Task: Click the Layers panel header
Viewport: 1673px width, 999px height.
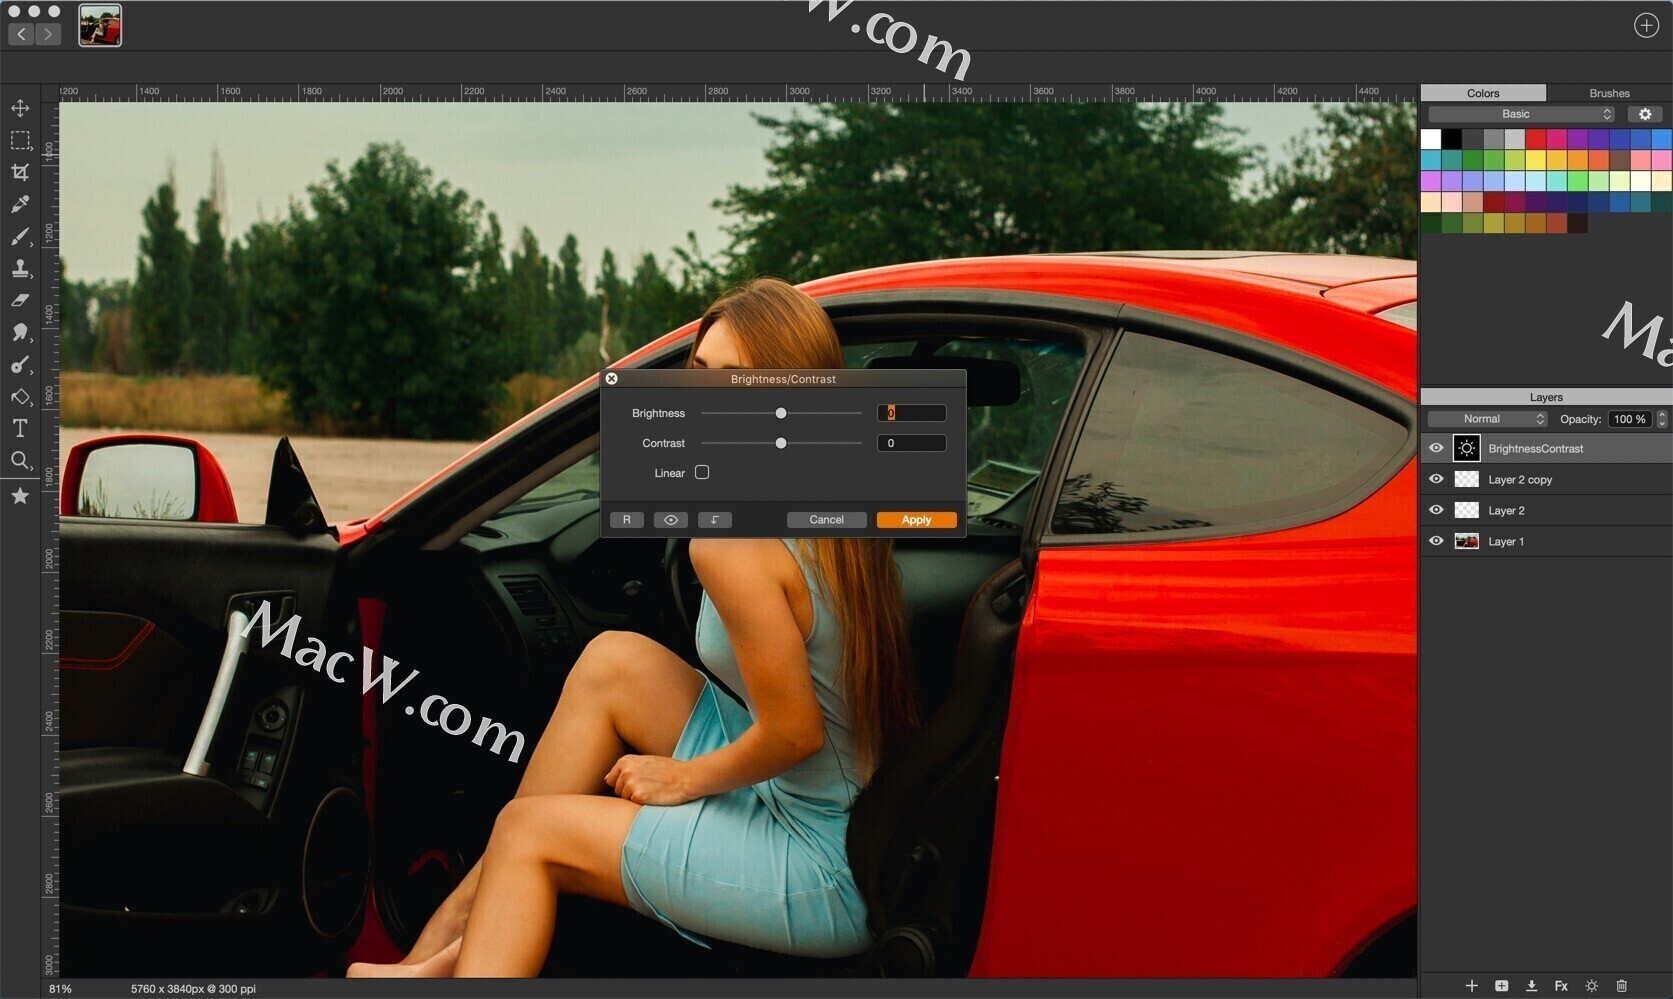Action: click(x=1546, y=397)
